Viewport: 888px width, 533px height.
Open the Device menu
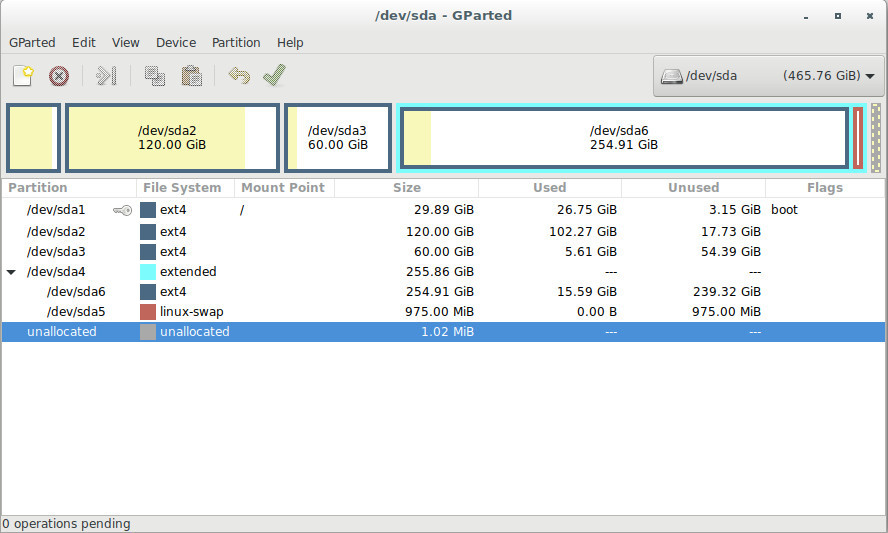tap(176, 42)
